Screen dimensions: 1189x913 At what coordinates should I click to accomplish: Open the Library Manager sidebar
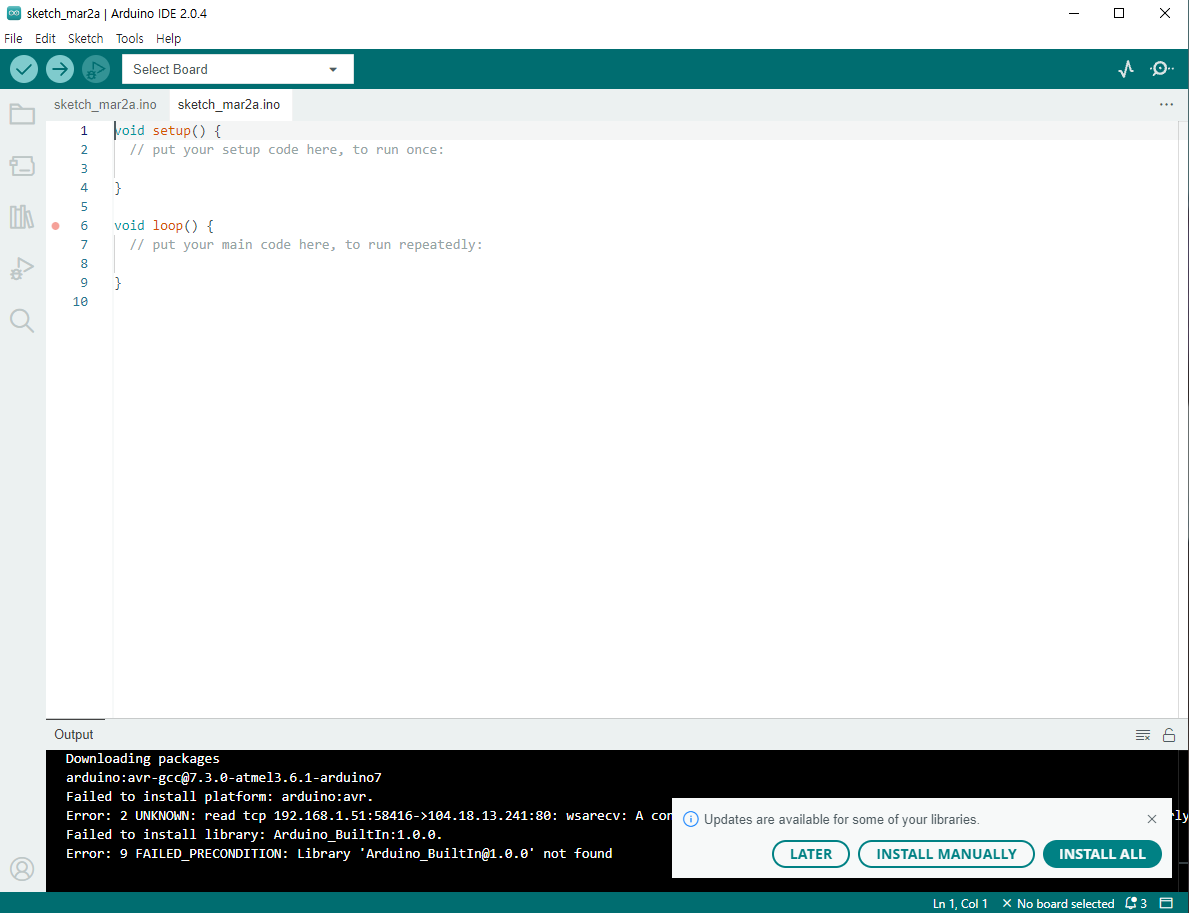(x=22, y=218)
